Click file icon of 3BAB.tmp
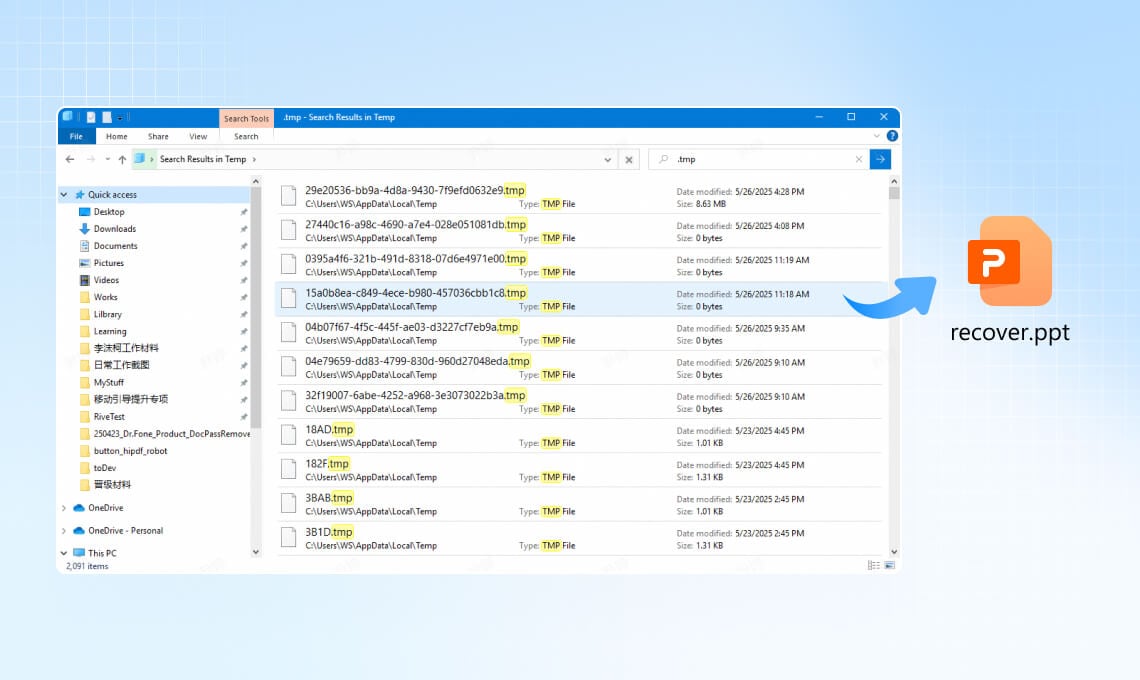This screenshot has width=1140, height=680. (x=289, y=503)
